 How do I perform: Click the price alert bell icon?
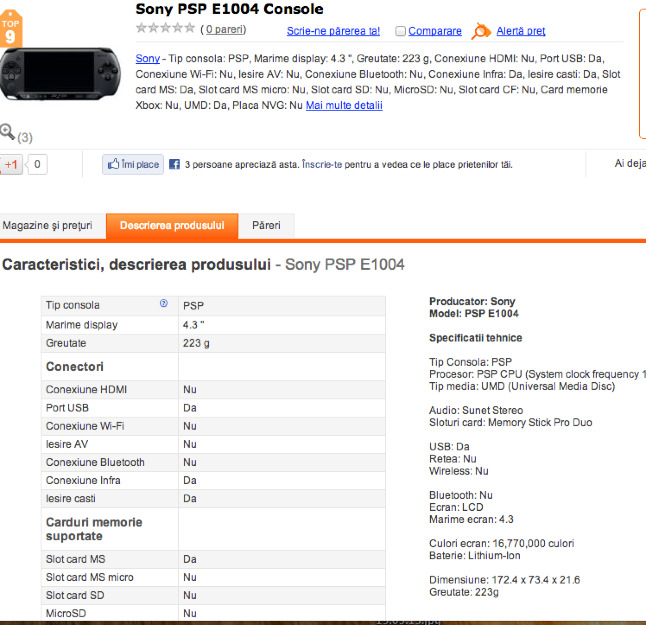point(481,31)
